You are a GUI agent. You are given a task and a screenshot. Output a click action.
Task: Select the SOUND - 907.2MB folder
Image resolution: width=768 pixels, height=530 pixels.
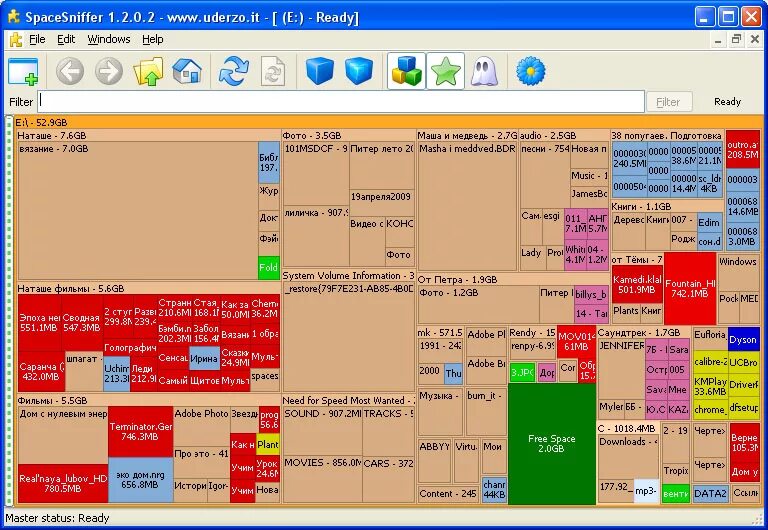(x=322, y=431)
